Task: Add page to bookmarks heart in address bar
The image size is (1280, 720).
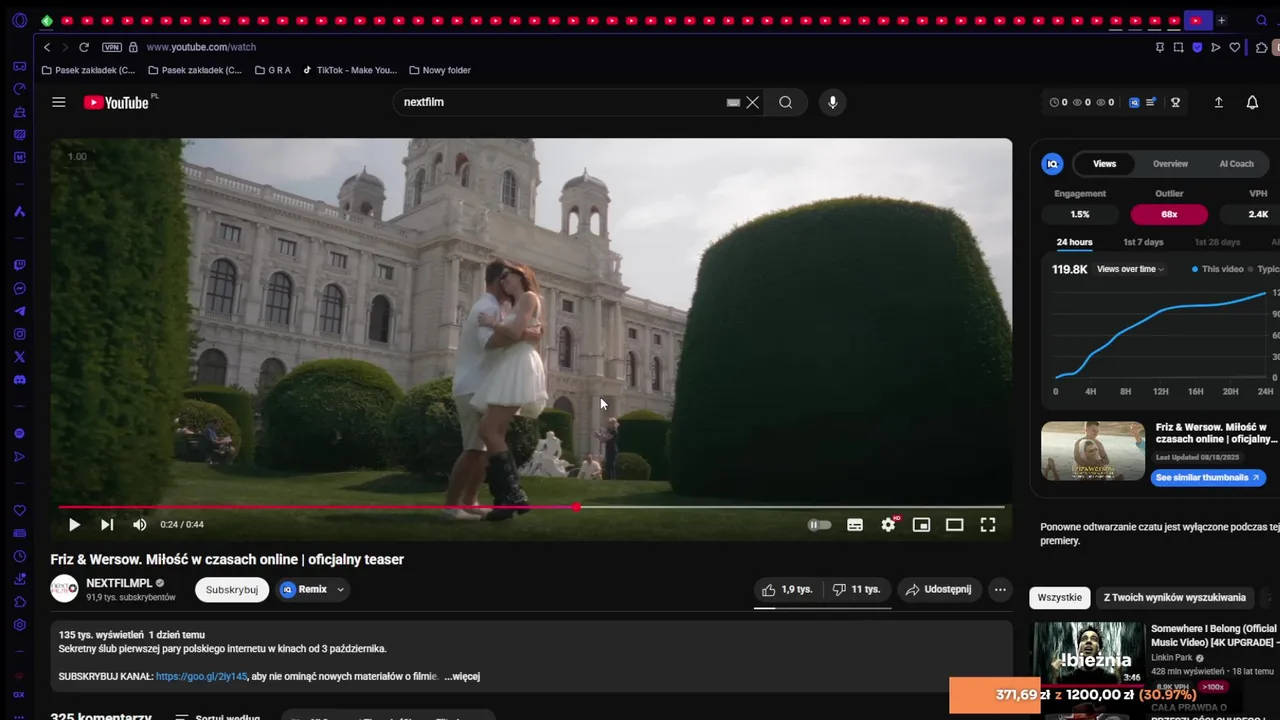Action: tap(1235, 47)
